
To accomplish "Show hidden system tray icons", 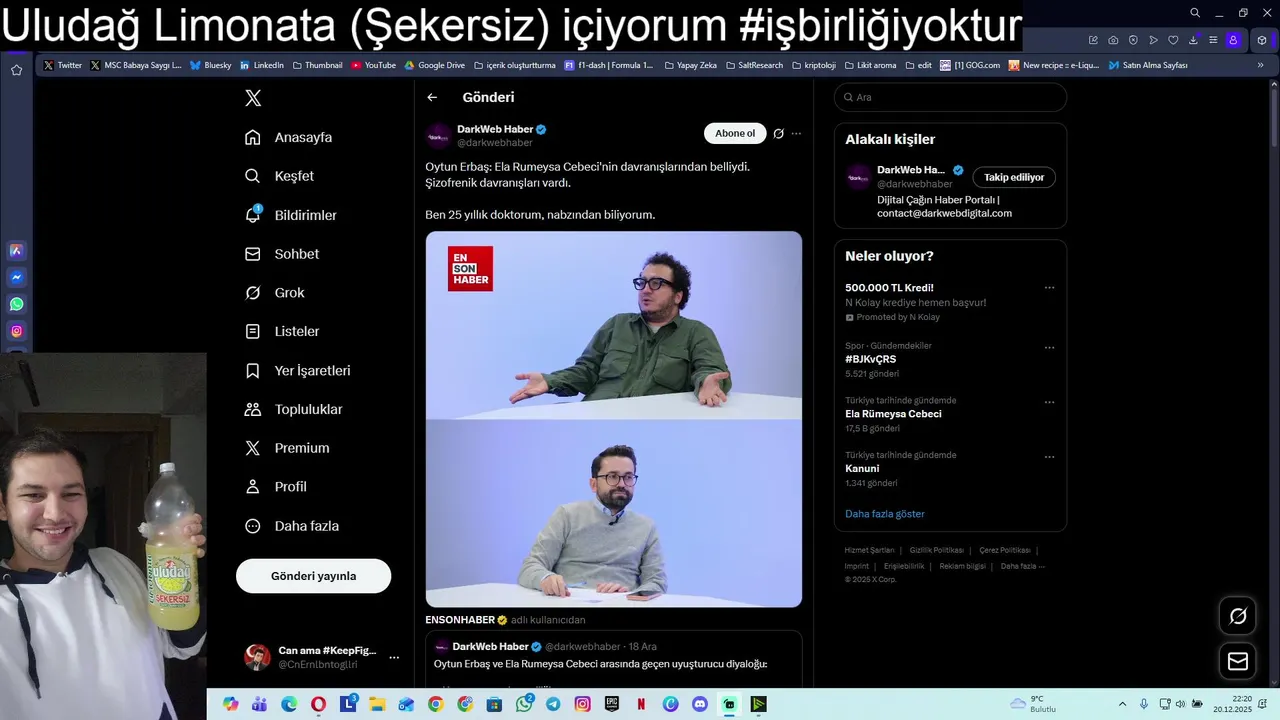I will point(1122,704).
